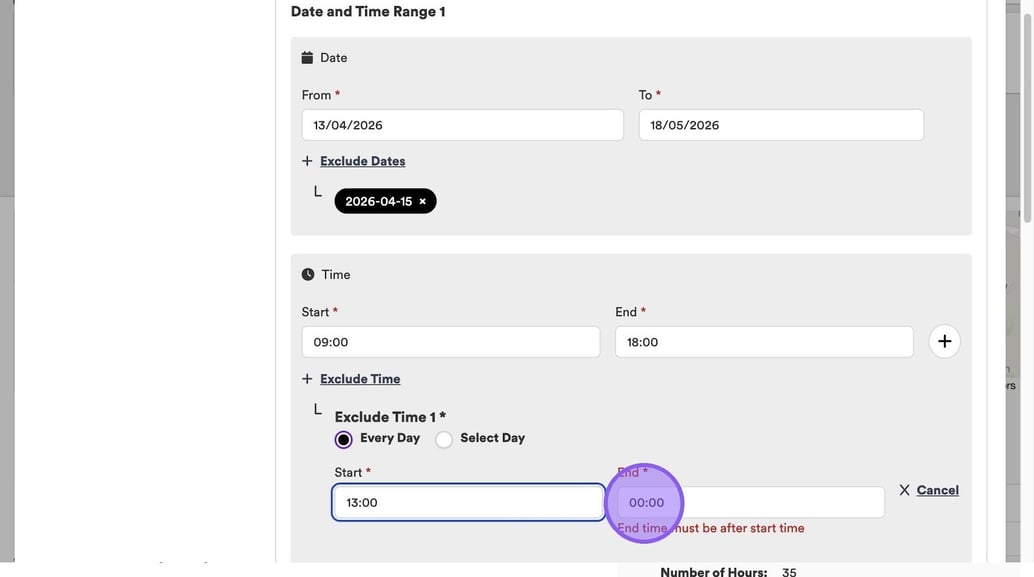Click the X icon next to Cancel

(904, 490)
